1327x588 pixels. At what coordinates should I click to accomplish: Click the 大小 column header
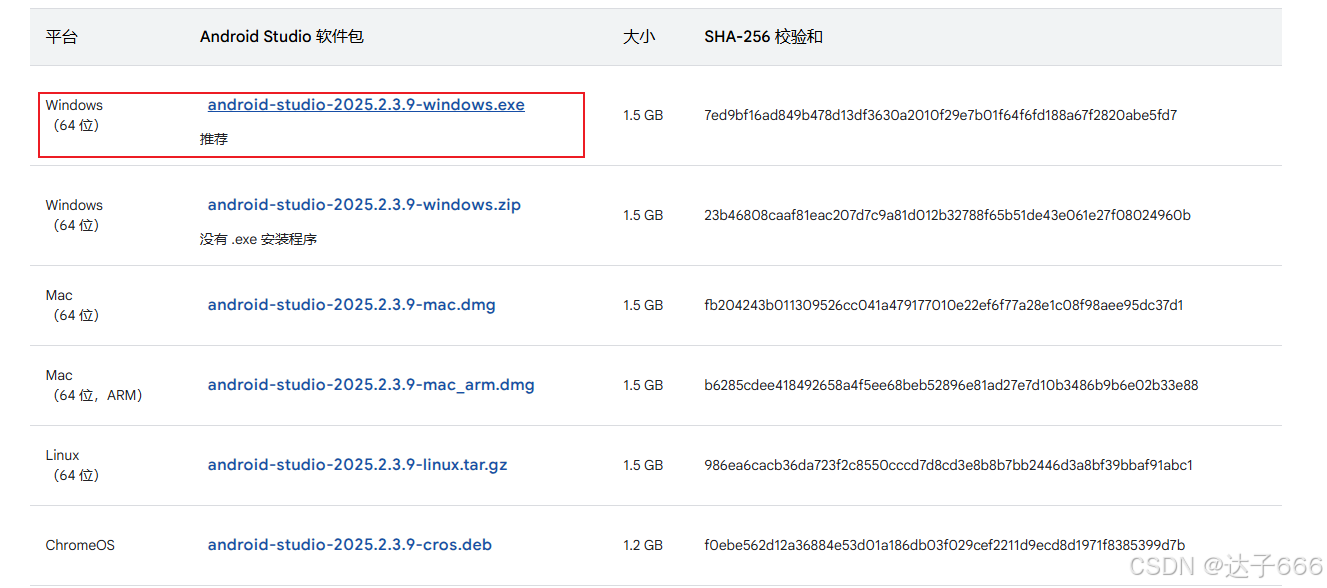639,37
